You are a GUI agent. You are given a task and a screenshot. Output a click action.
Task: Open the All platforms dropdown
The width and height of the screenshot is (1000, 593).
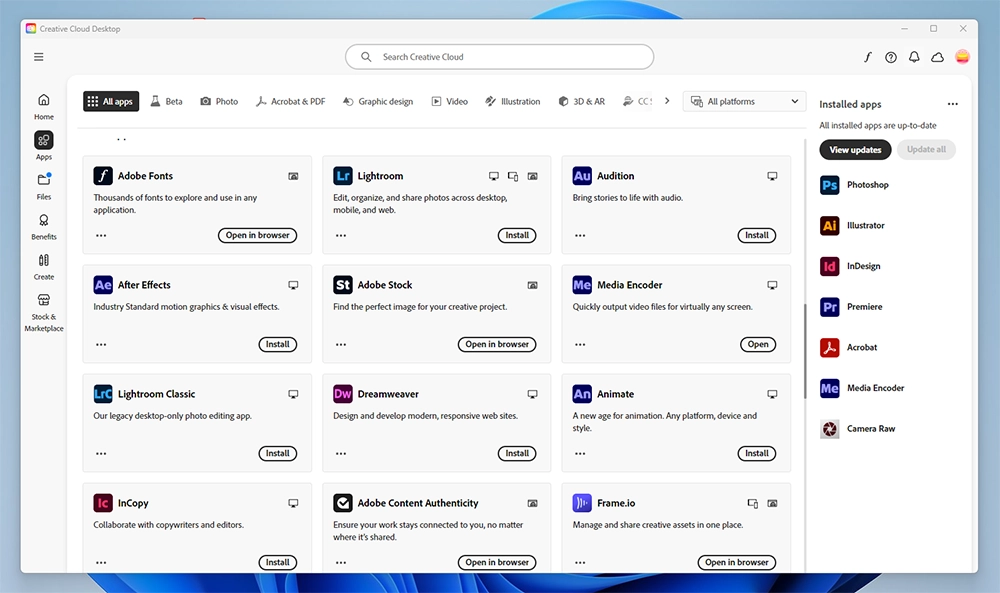coord(744,101)
